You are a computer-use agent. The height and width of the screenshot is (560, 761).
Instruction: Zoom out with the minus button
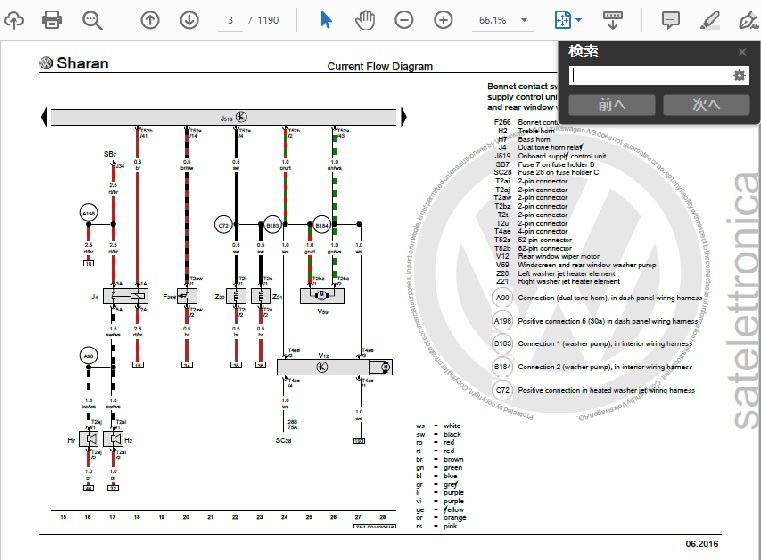pyautogui.click(x=404, y=20)
